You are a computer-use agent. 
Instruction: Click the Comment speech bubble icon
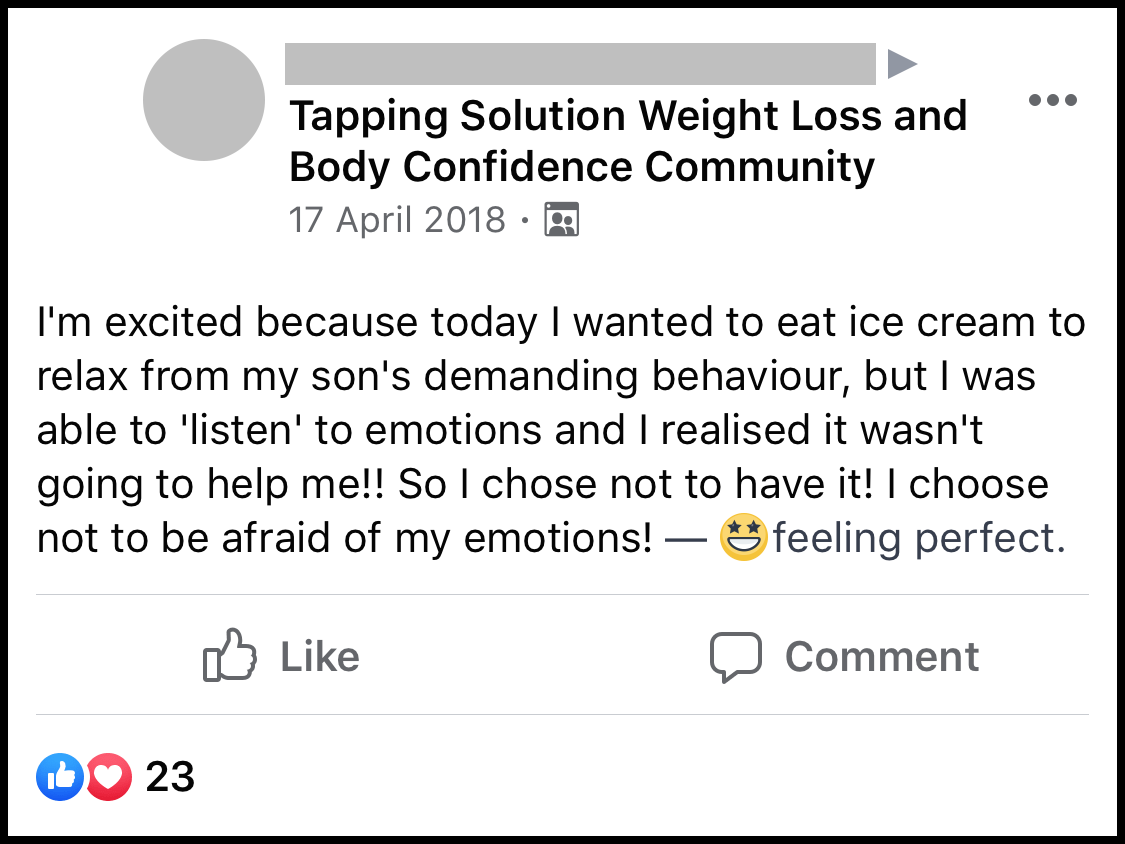pyautogui.click(x=736, y=656)
